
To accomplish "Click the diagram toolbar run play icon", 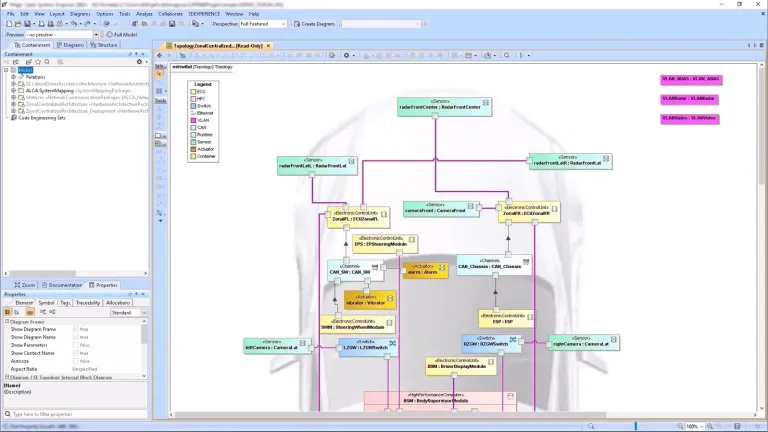I will pos(522,55).
